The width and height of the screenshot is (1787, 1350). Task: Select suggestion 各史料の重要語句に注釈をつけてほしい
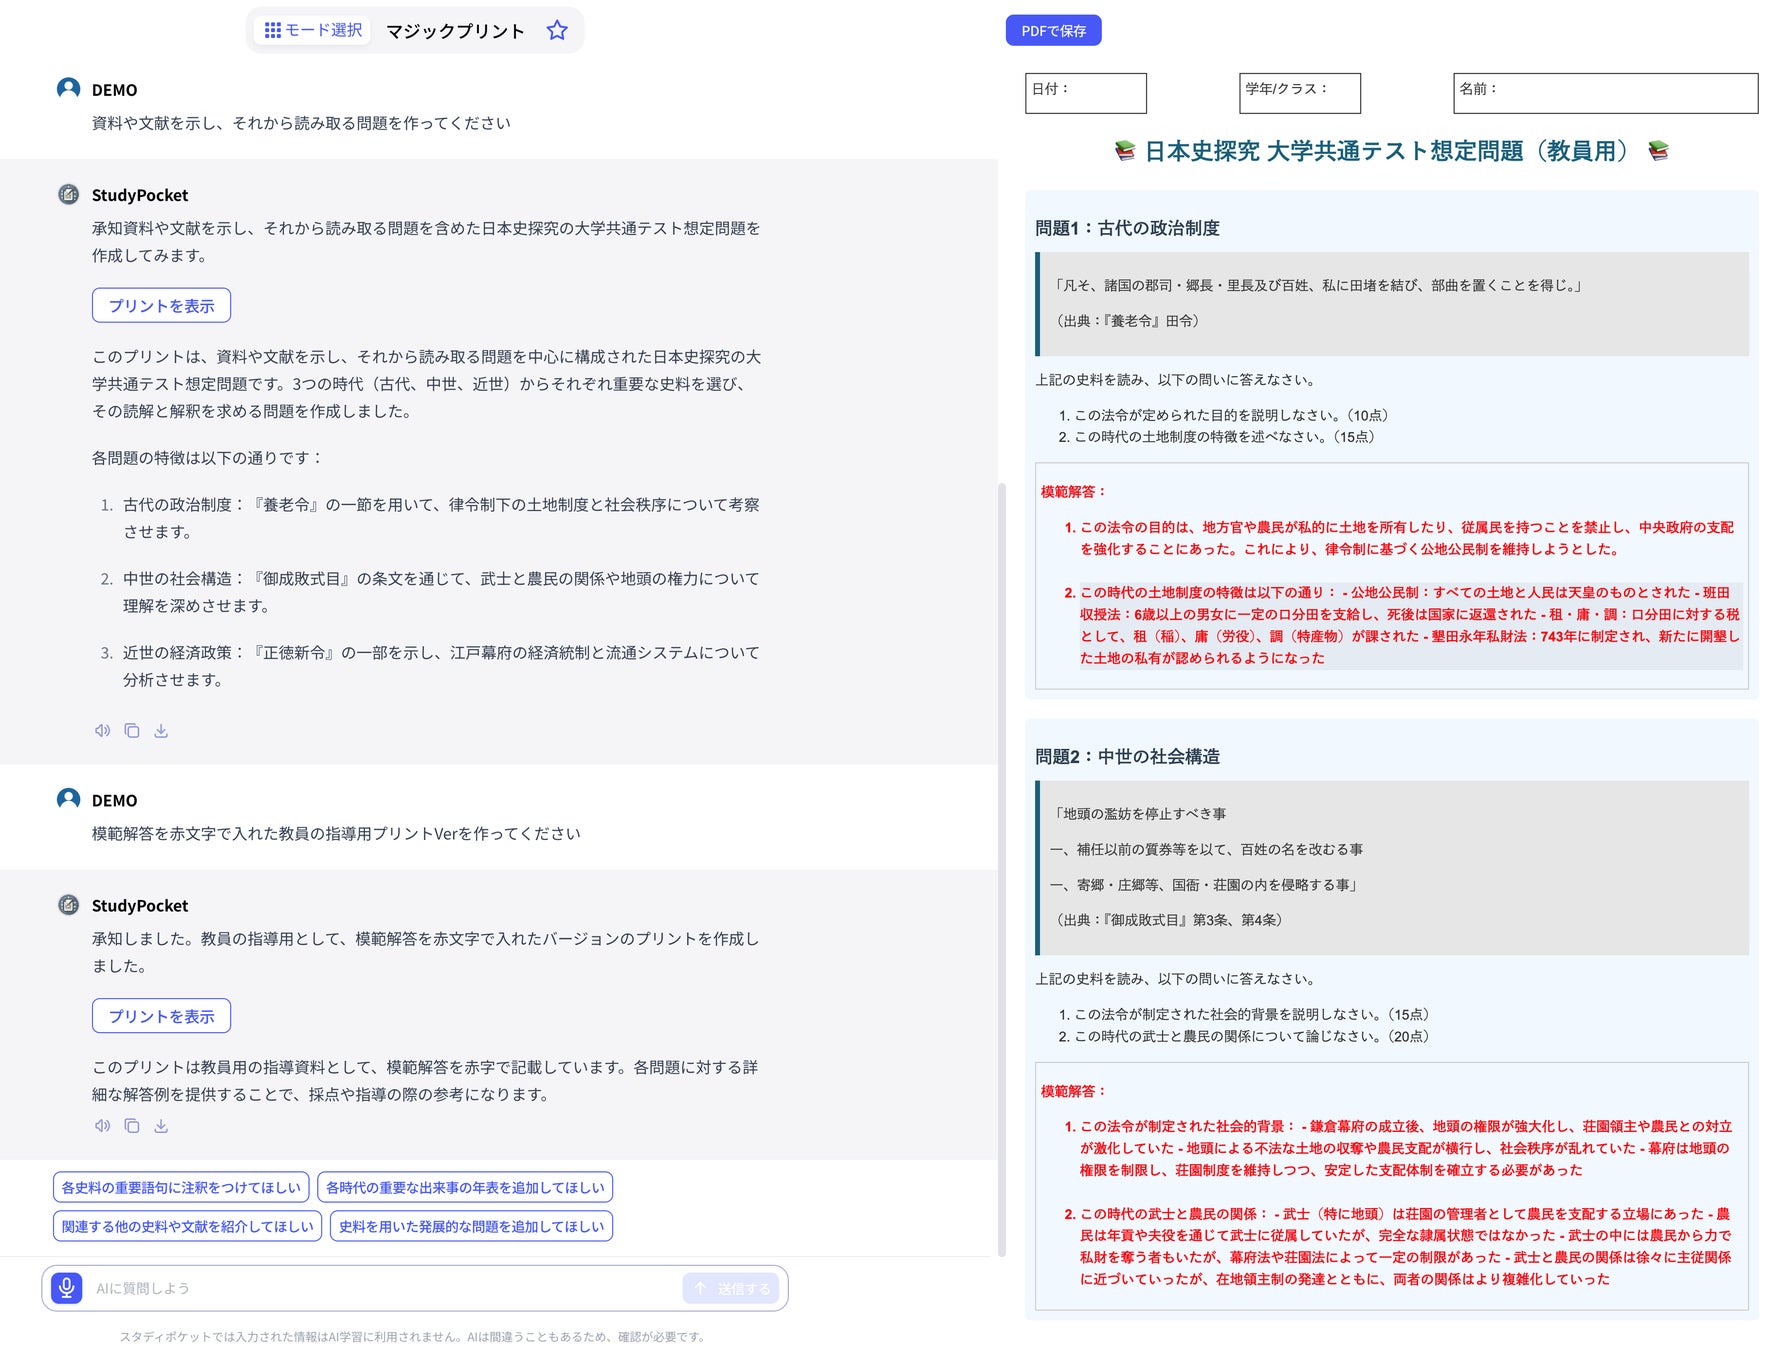point(181,1187)
